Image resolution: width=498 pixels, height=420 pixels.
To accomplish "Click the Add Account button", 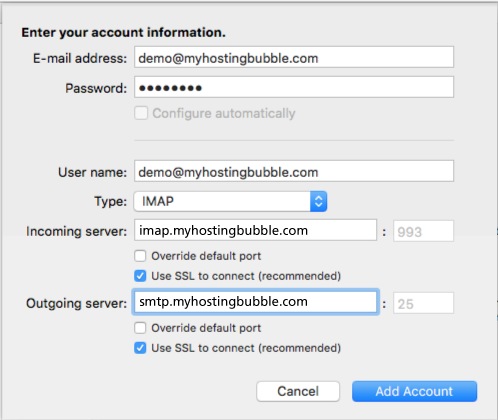I will (x=414, y=391).
